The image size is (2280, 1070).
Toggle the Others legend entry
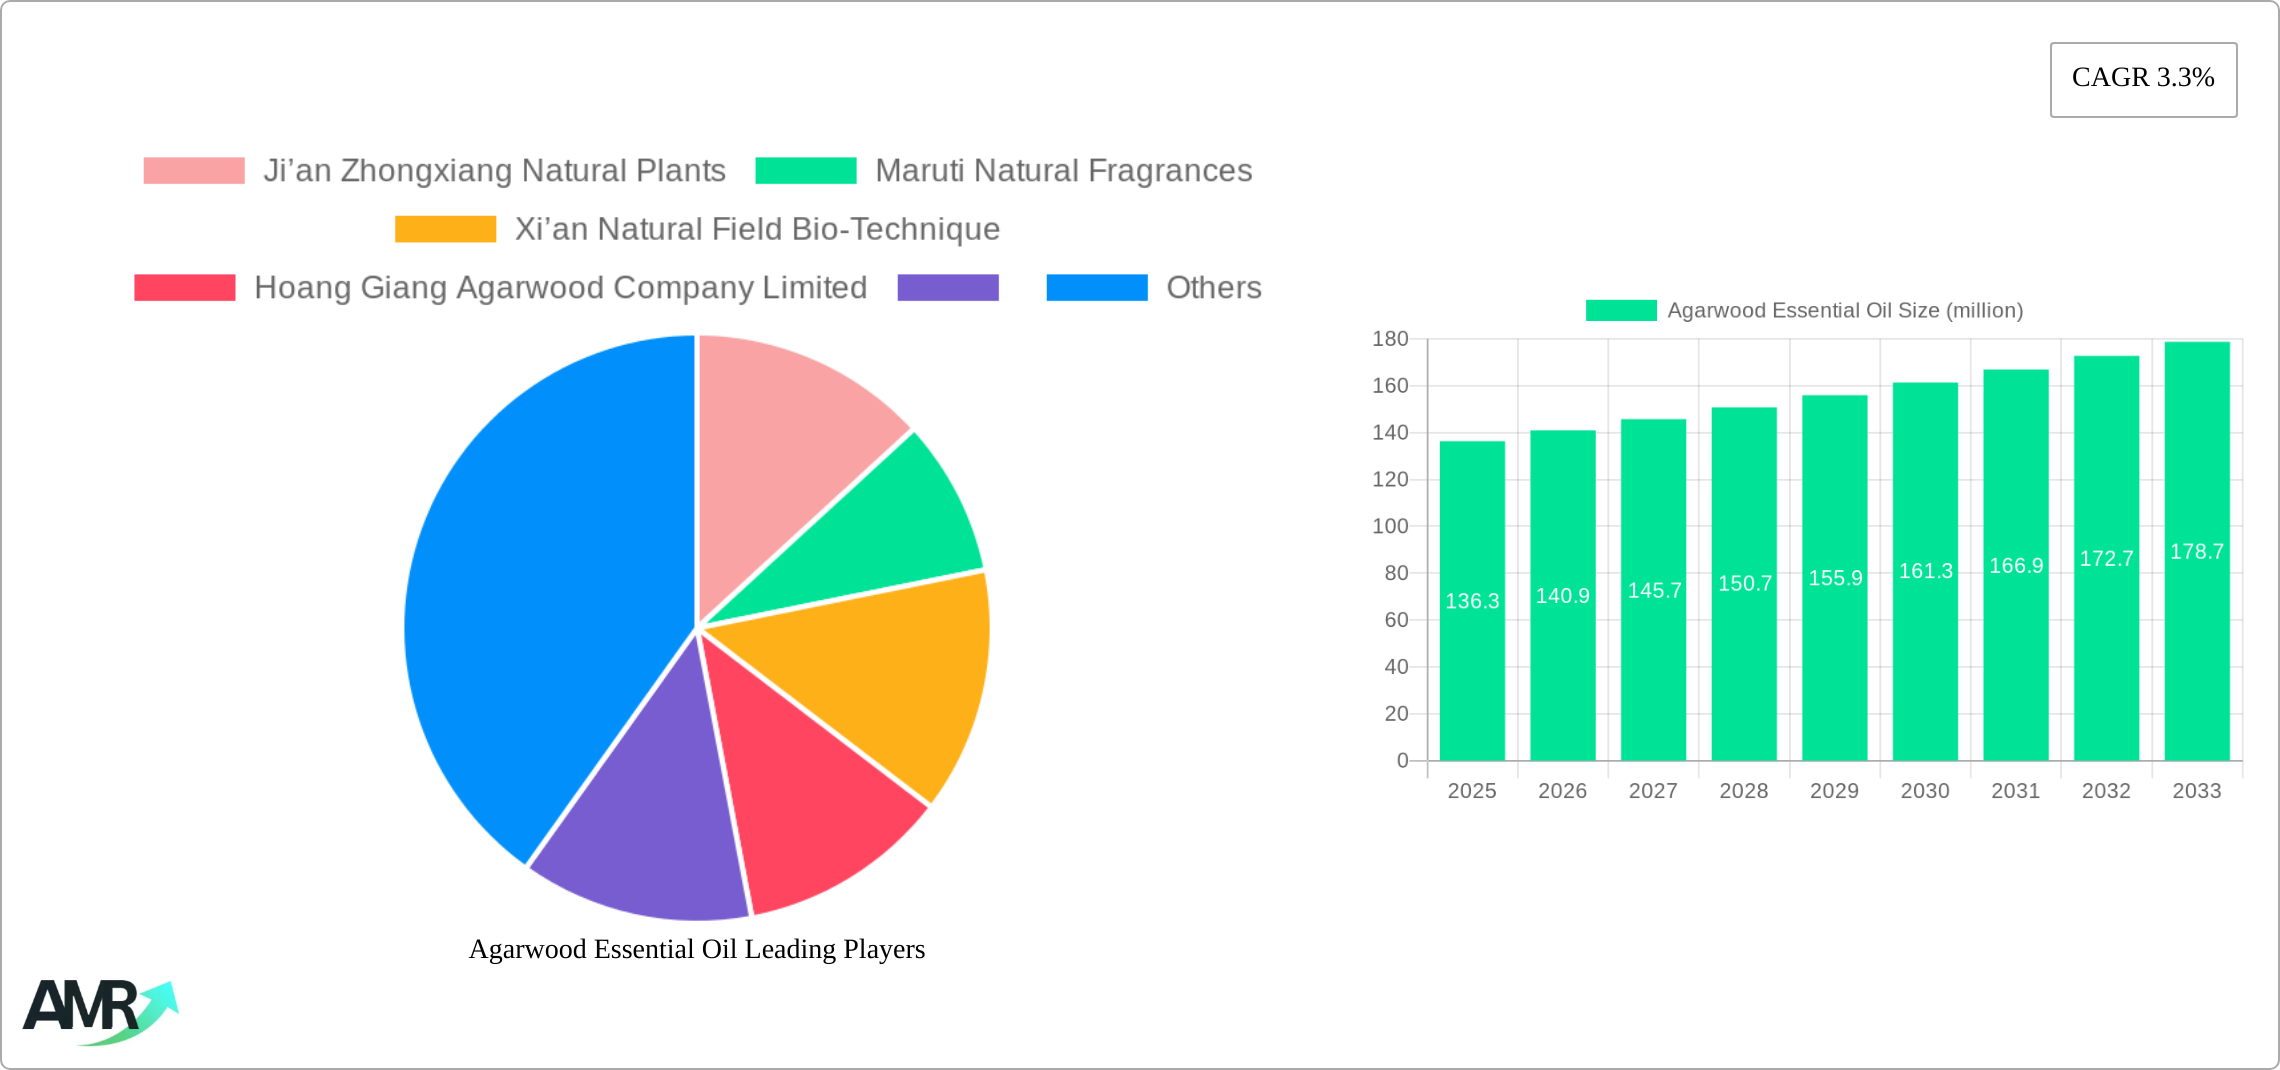pyautogui.click(x=1213, y=287)
